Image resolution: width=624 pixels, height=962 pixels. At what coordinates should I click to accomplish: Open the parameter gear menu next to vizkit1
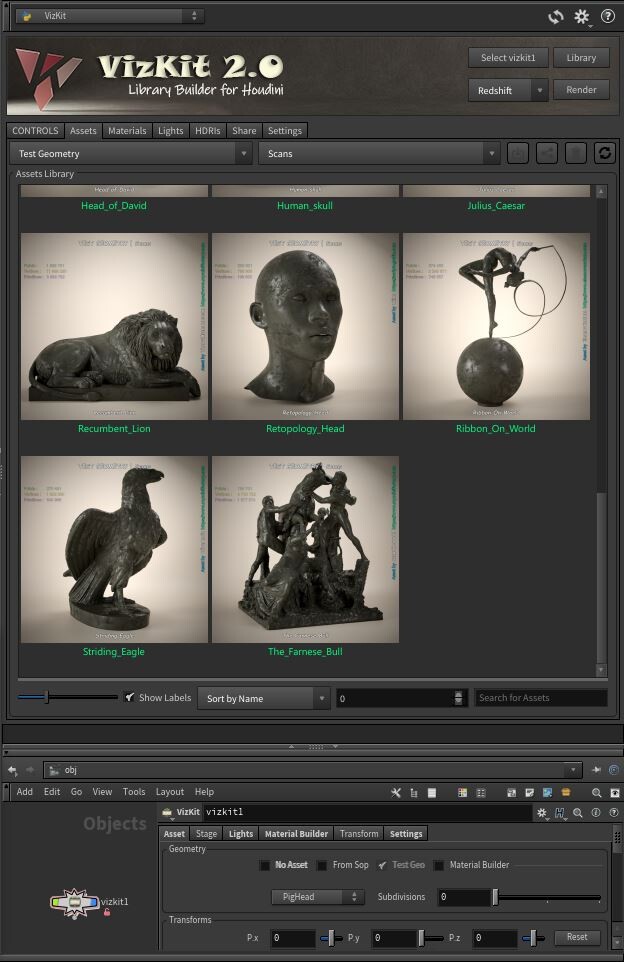click(x=542, y=812)
